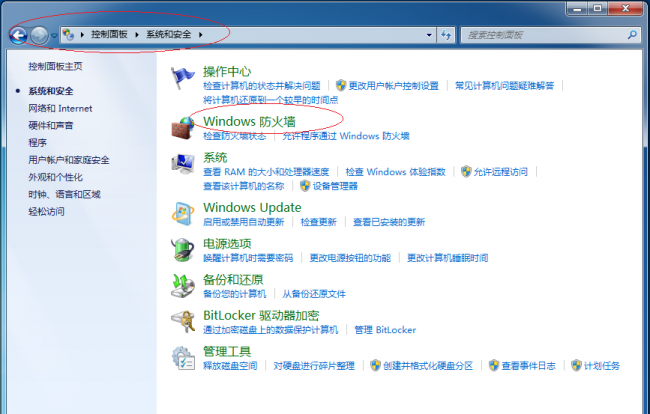Click 常见计算机问题疑难解答 link
This screenshot has width=650, height=414.
[504, 86]
